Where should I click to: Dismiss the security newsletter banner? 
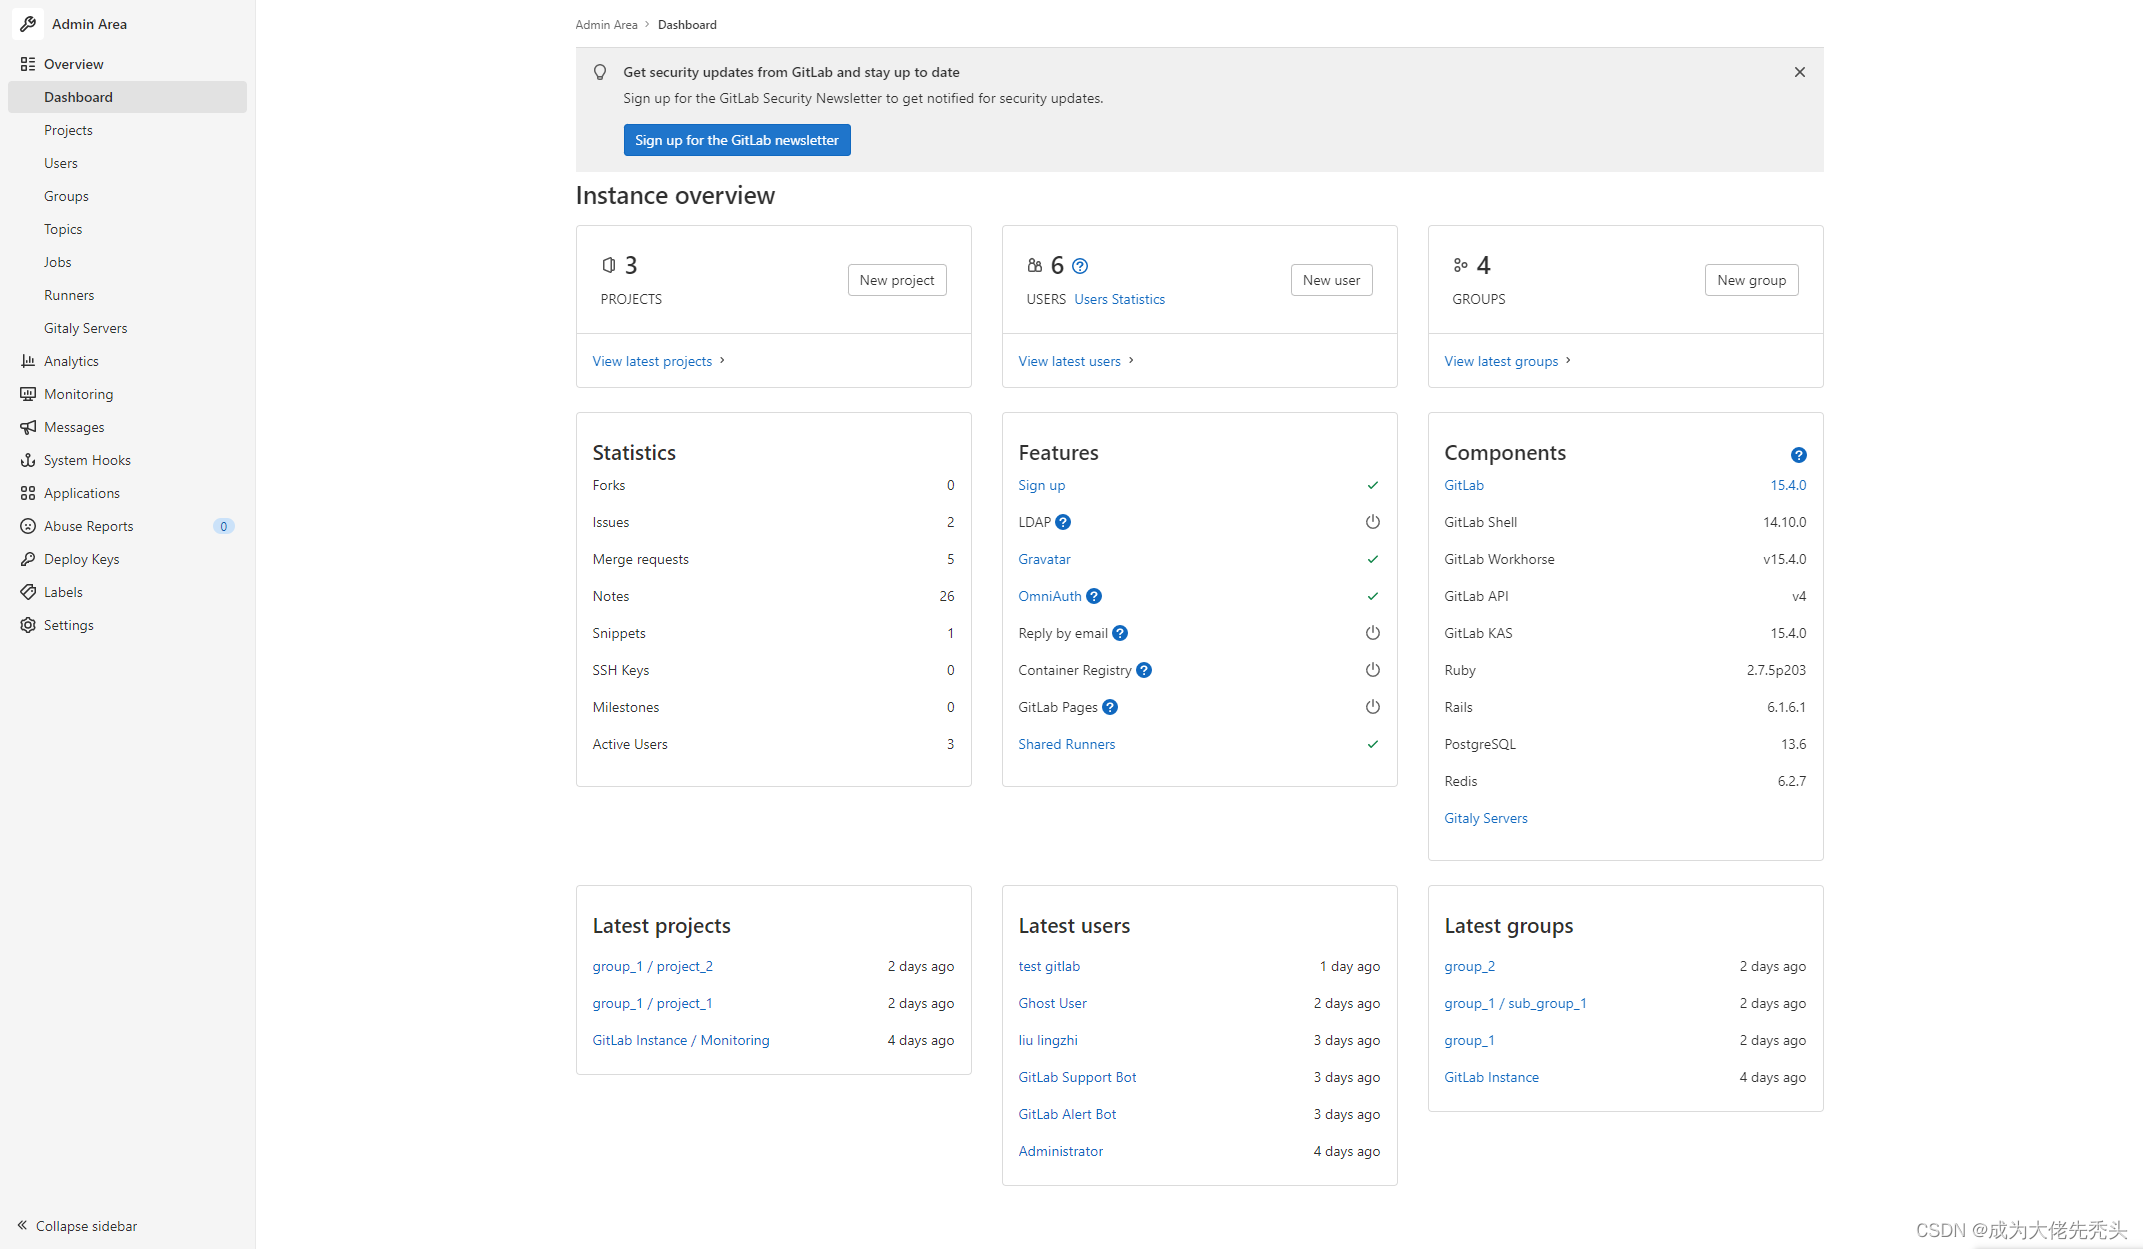pyautogui.click(x=1799, y=72)
